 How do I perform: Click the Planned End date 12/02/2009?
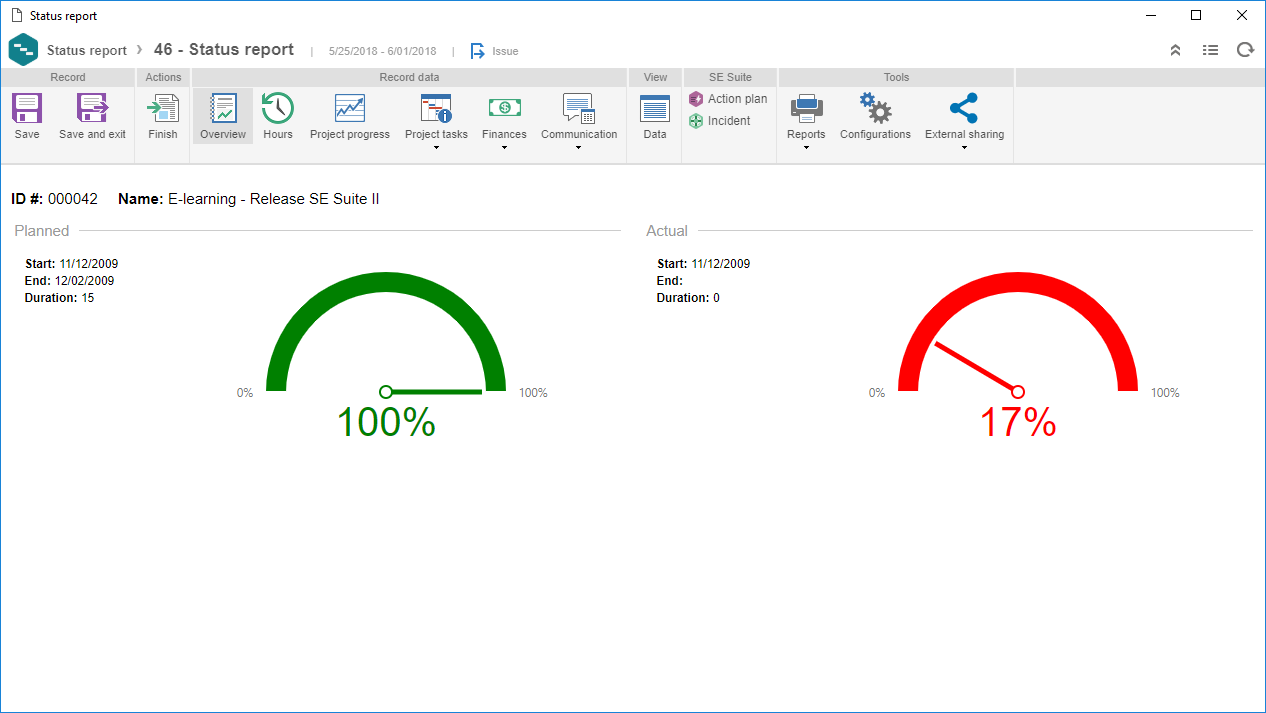(85, 281)
